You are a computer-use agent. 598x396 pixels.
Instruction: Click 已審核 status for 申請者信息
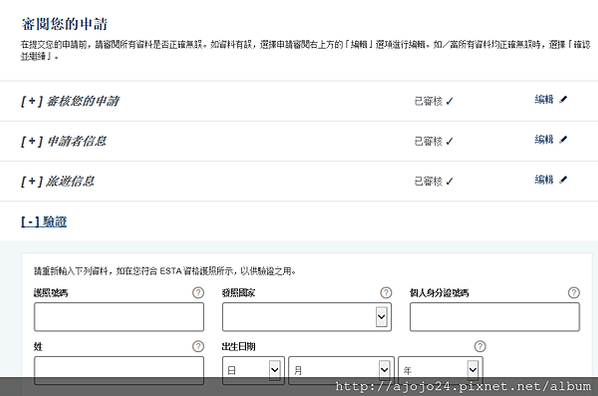[x=434, y=142]
